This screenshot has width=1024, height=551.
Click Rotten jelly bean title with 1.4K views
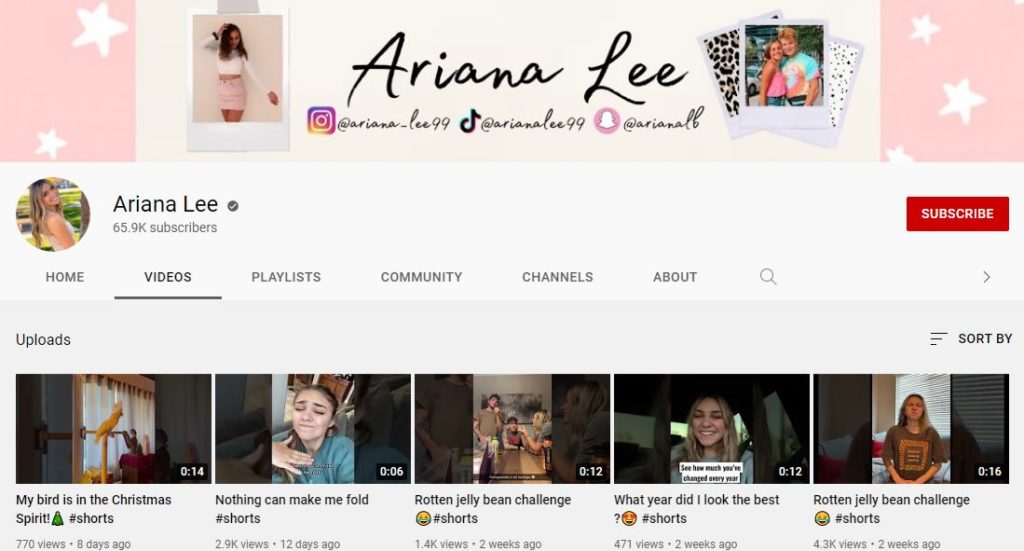492,509
